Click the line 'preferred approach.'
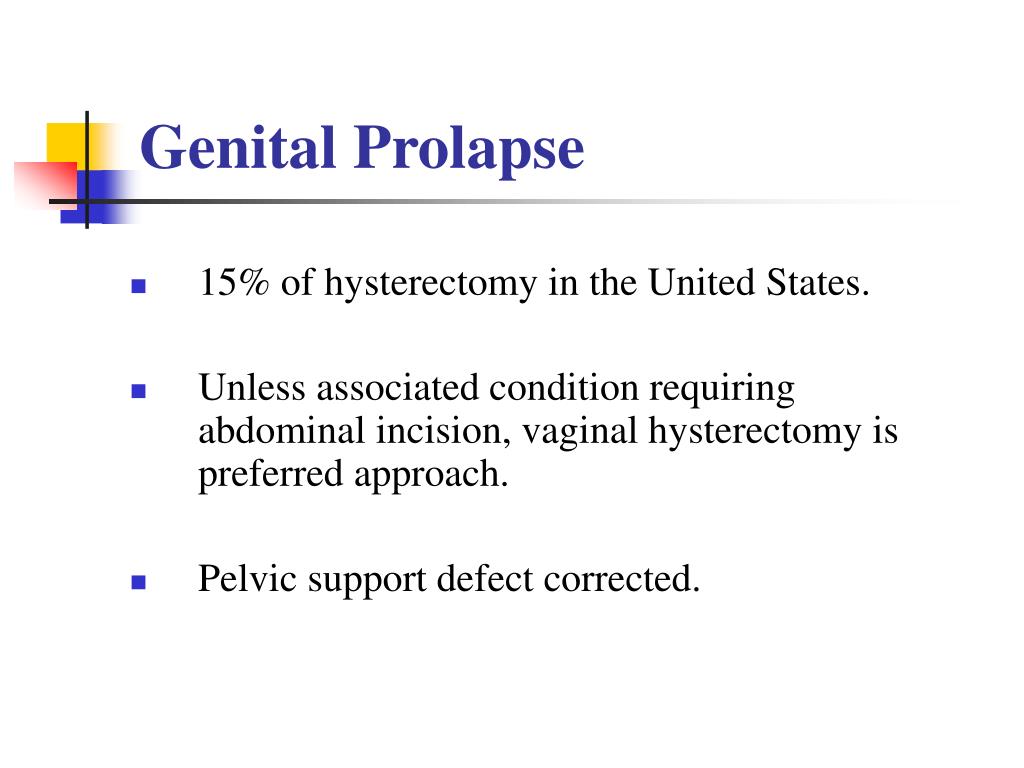 coord(353,476)
